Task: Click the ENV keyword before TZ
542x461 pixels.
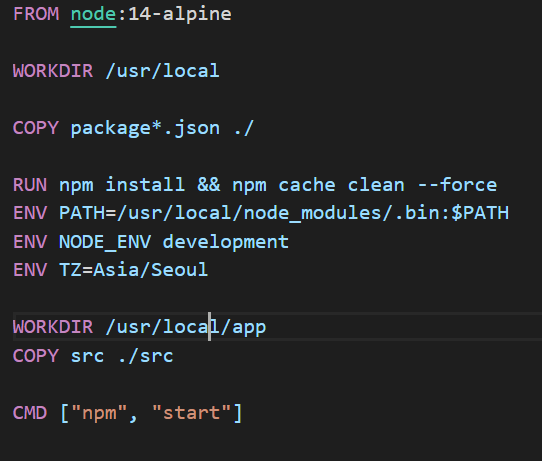Action: coord(30,270)
